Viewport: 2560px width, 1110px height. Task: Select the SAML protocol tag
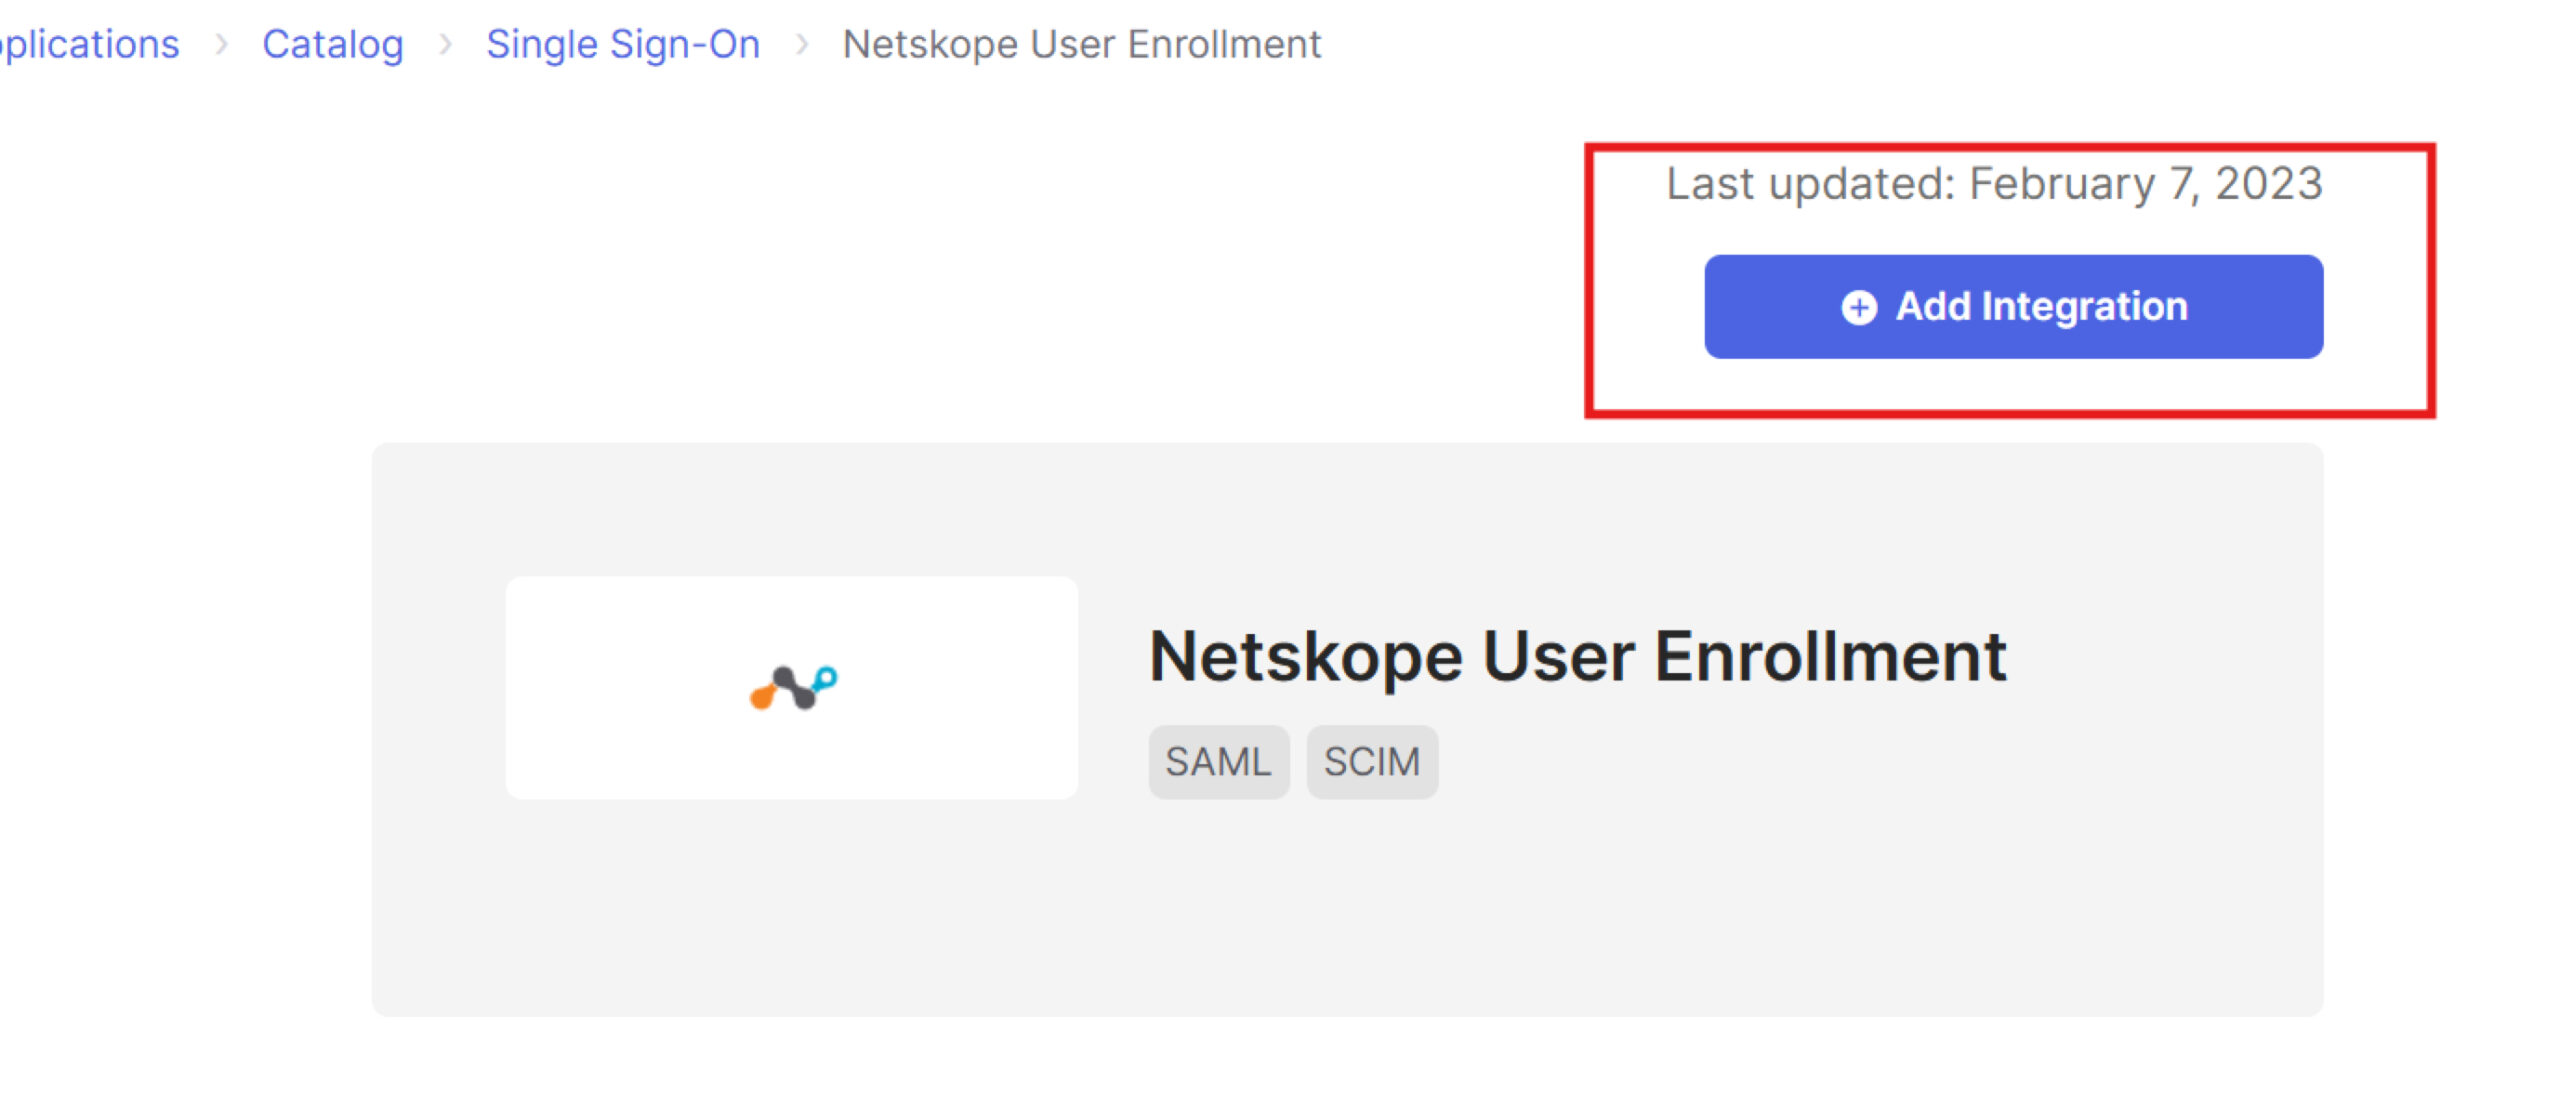pyautogui.click(x=1219, y=762)
